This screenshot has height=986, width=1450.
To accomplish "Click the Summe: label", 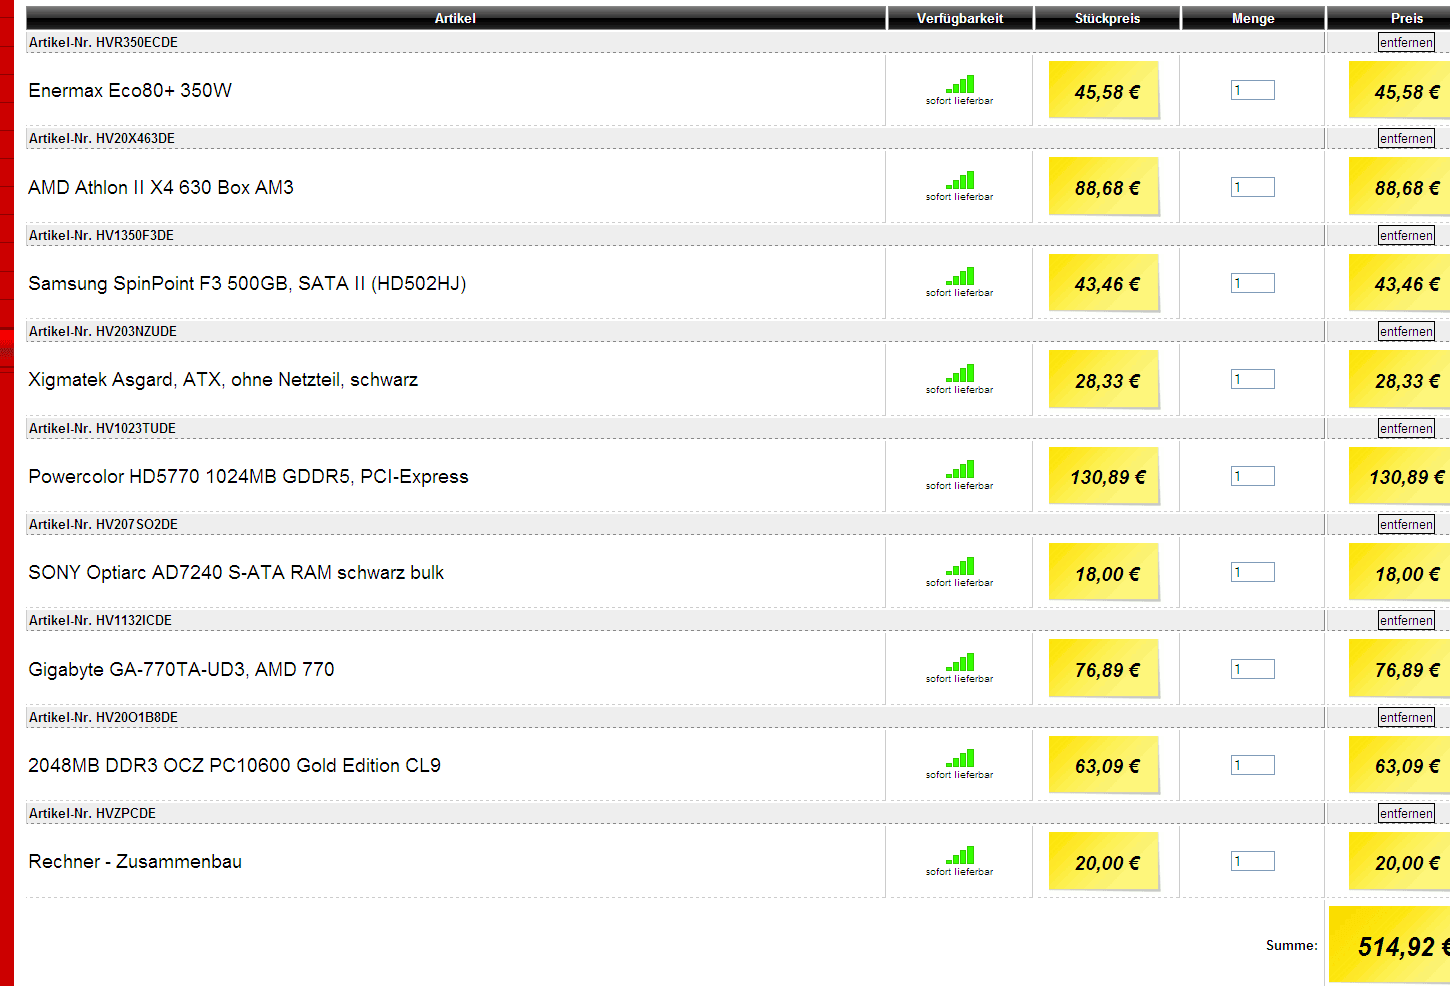I will coord(1292,945).
